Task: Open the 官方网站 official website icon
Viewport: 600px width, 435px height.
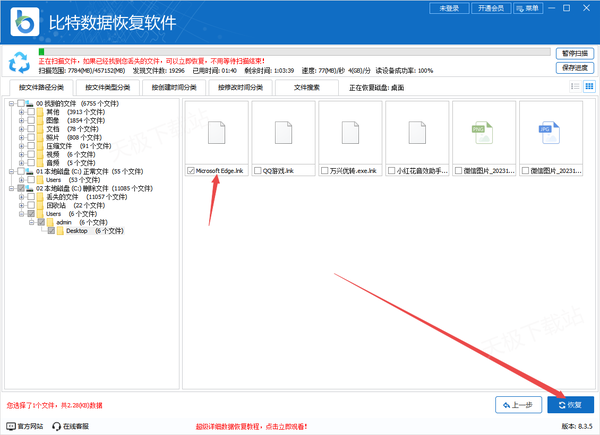Action: coord(10,427)
